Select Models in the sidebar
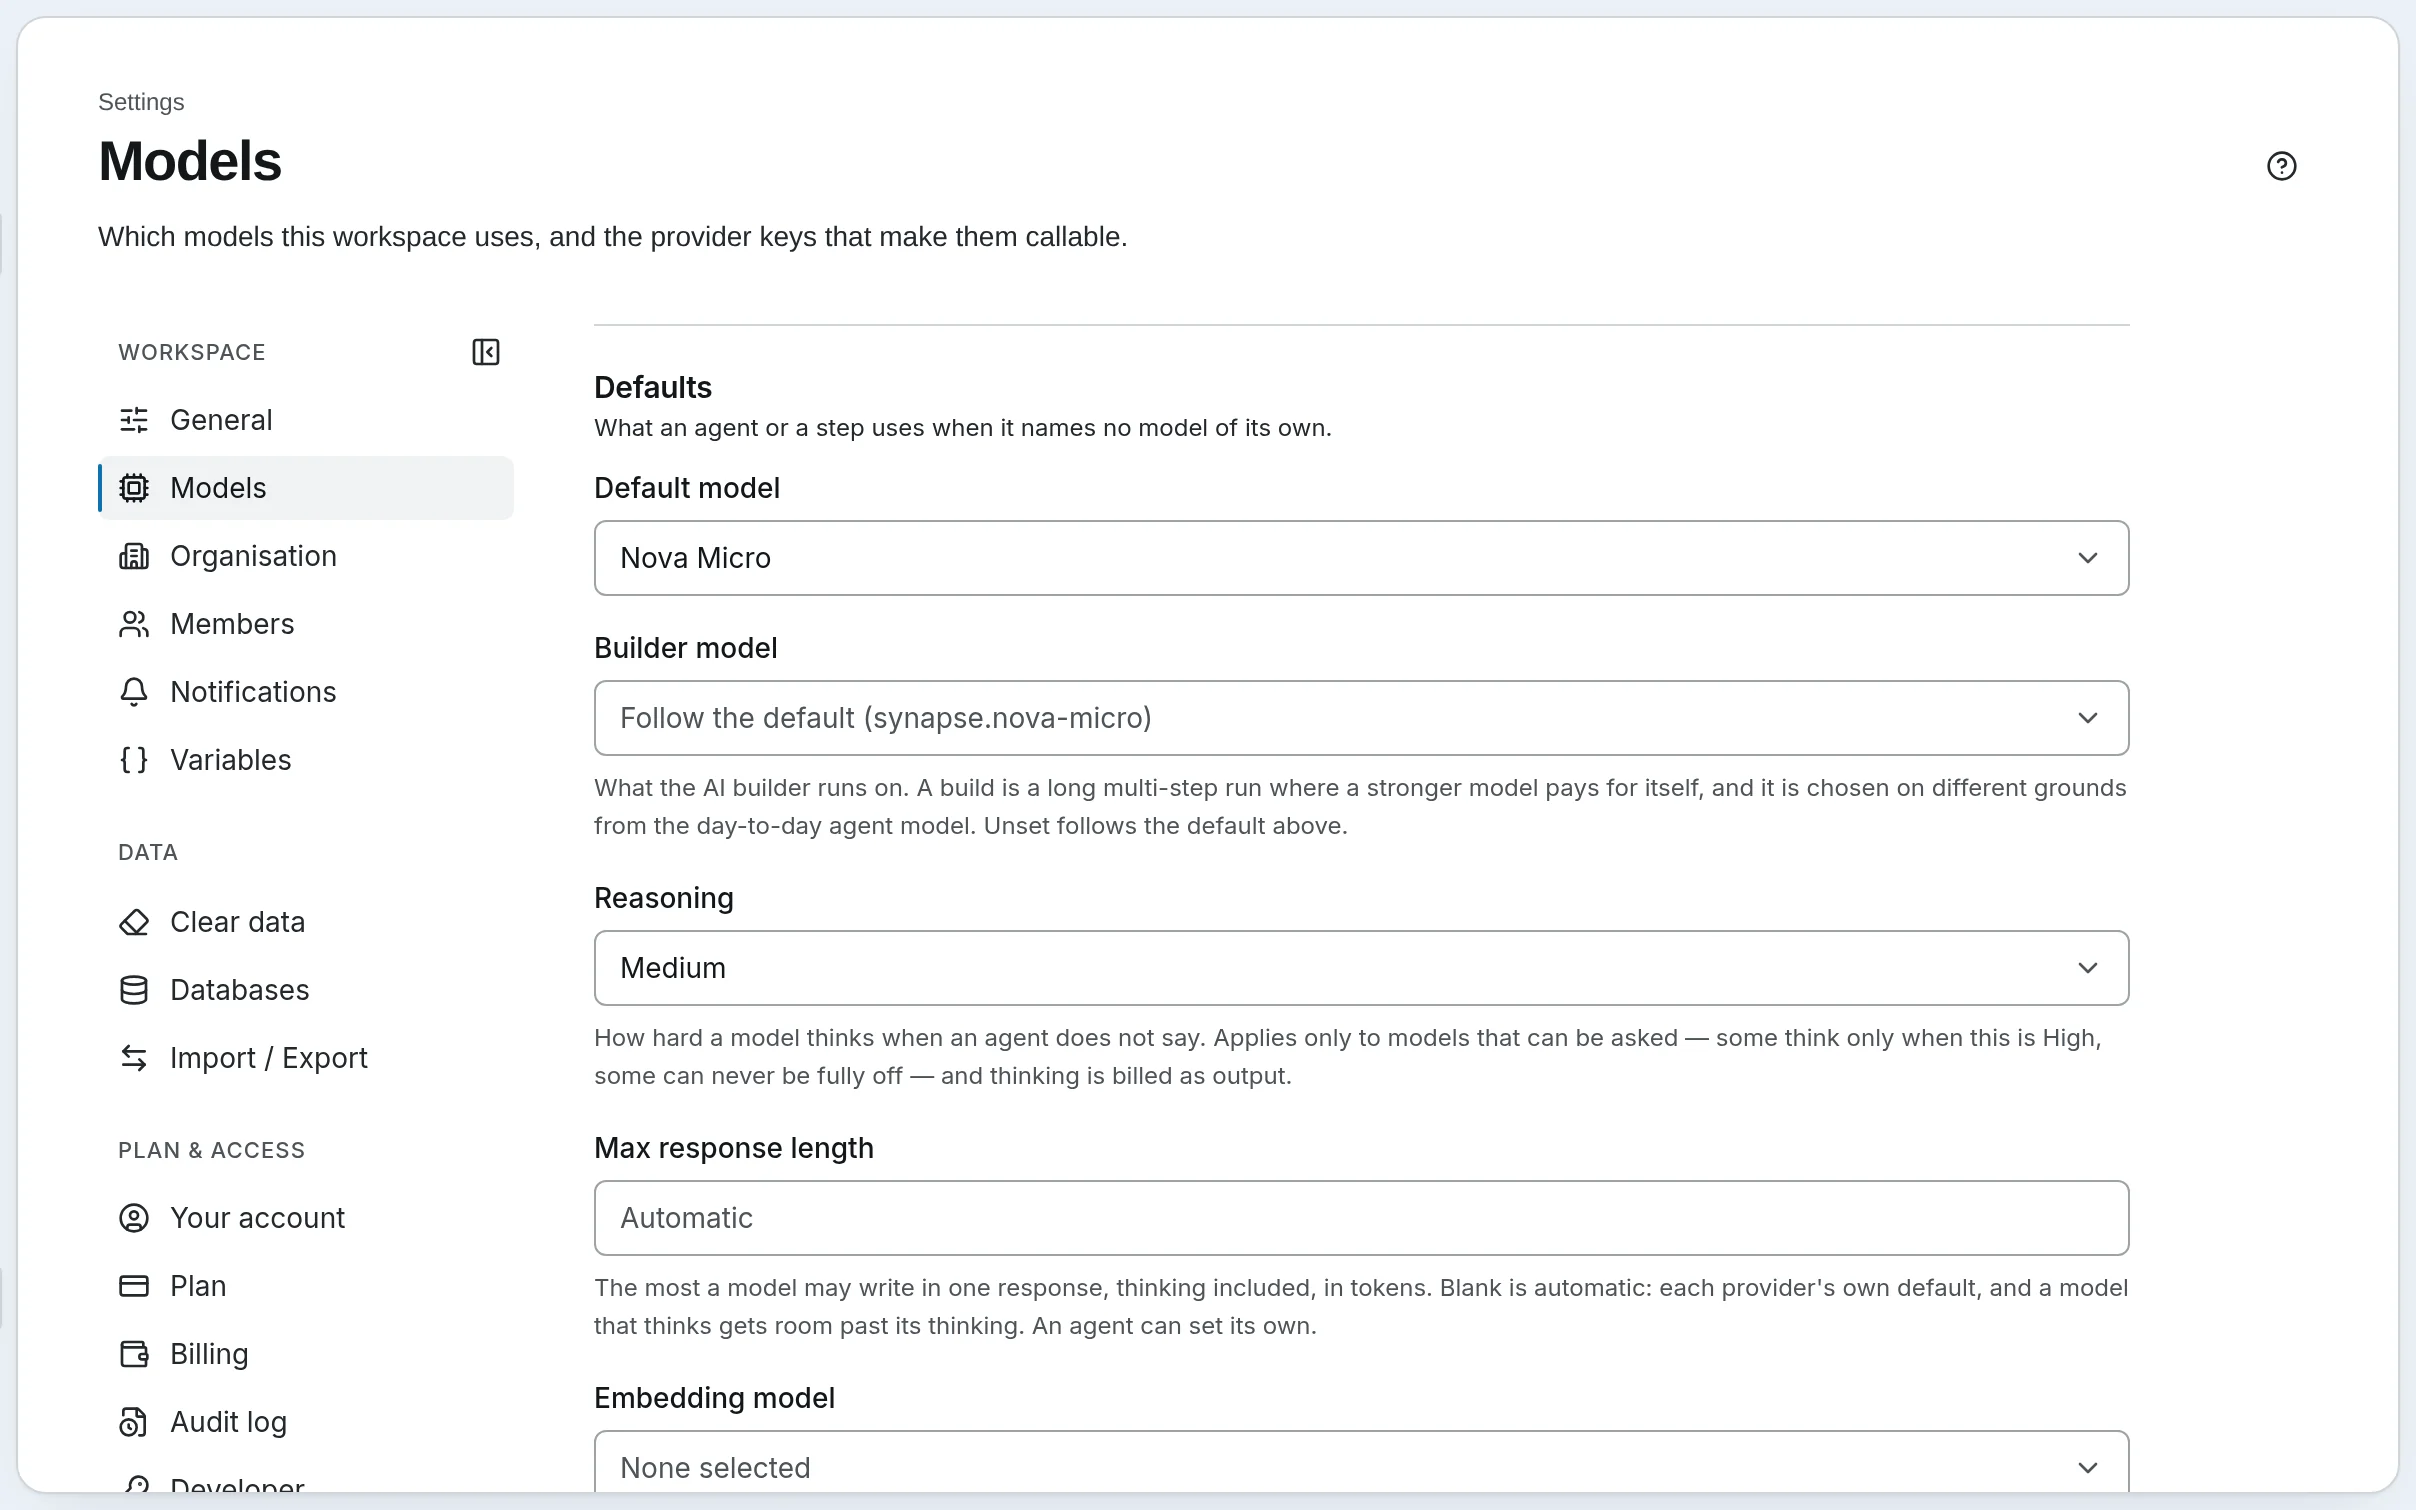Image resolution: width=2416 pixels, height=1510 pixels. click(306, 488)
